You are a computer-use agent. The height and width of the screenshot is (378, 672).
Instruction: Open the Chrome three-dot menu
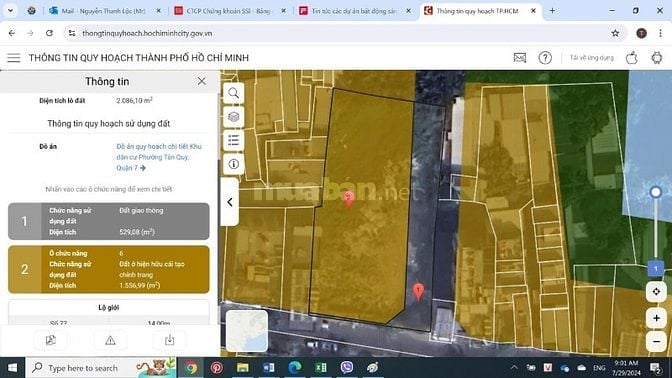(660, 33)
